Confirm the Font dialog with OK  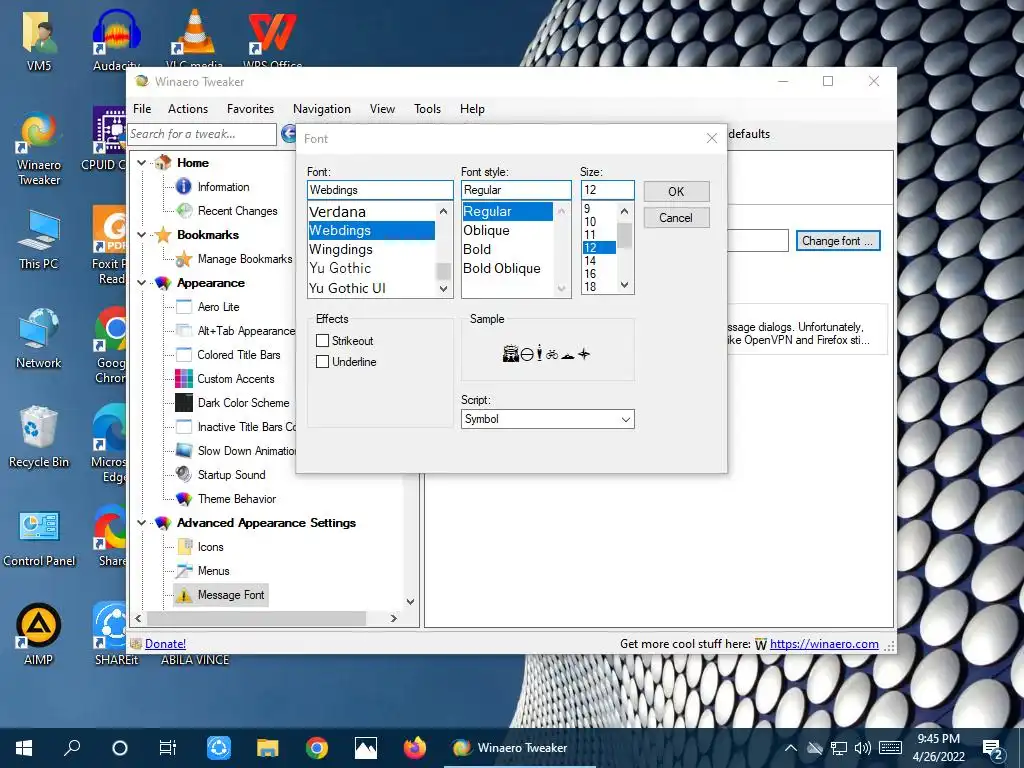676,191
